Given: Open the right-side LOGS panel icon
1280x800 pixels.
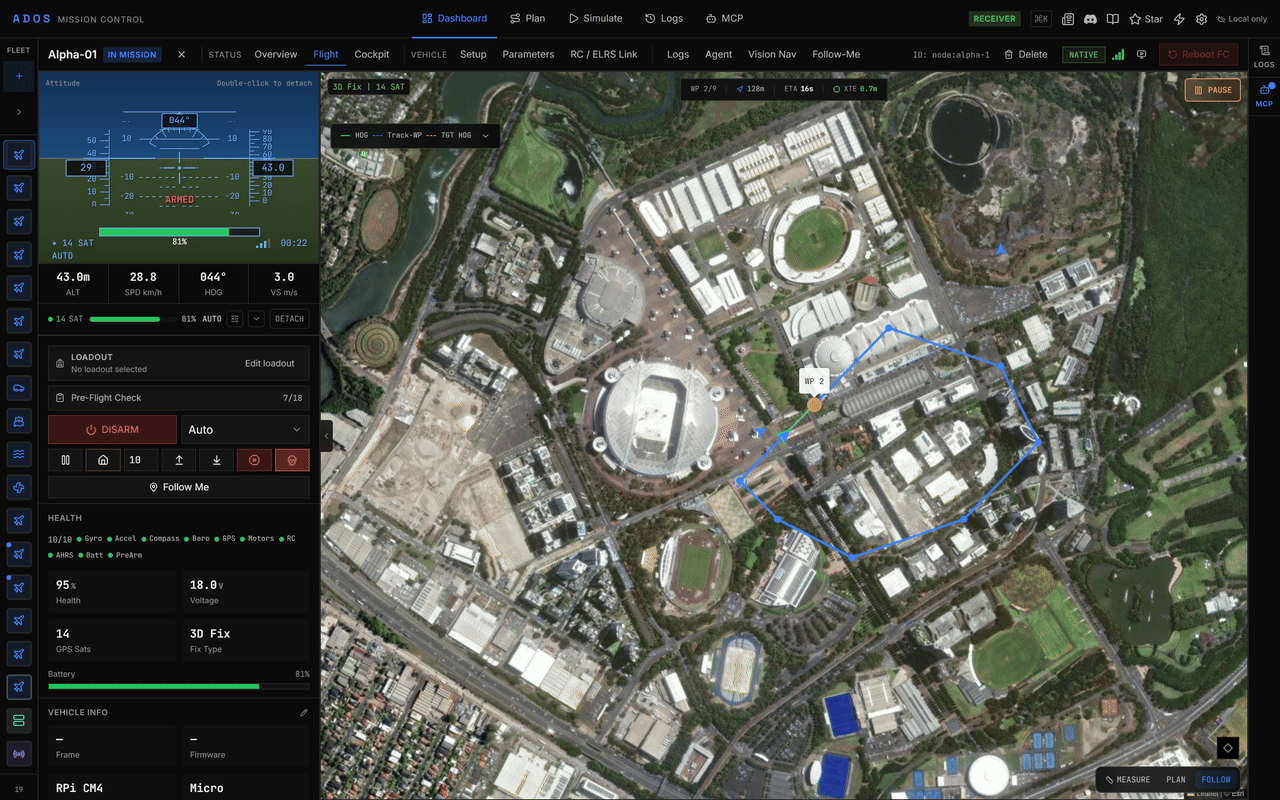Looking at the screenshot, I should tap(1264, 55).
